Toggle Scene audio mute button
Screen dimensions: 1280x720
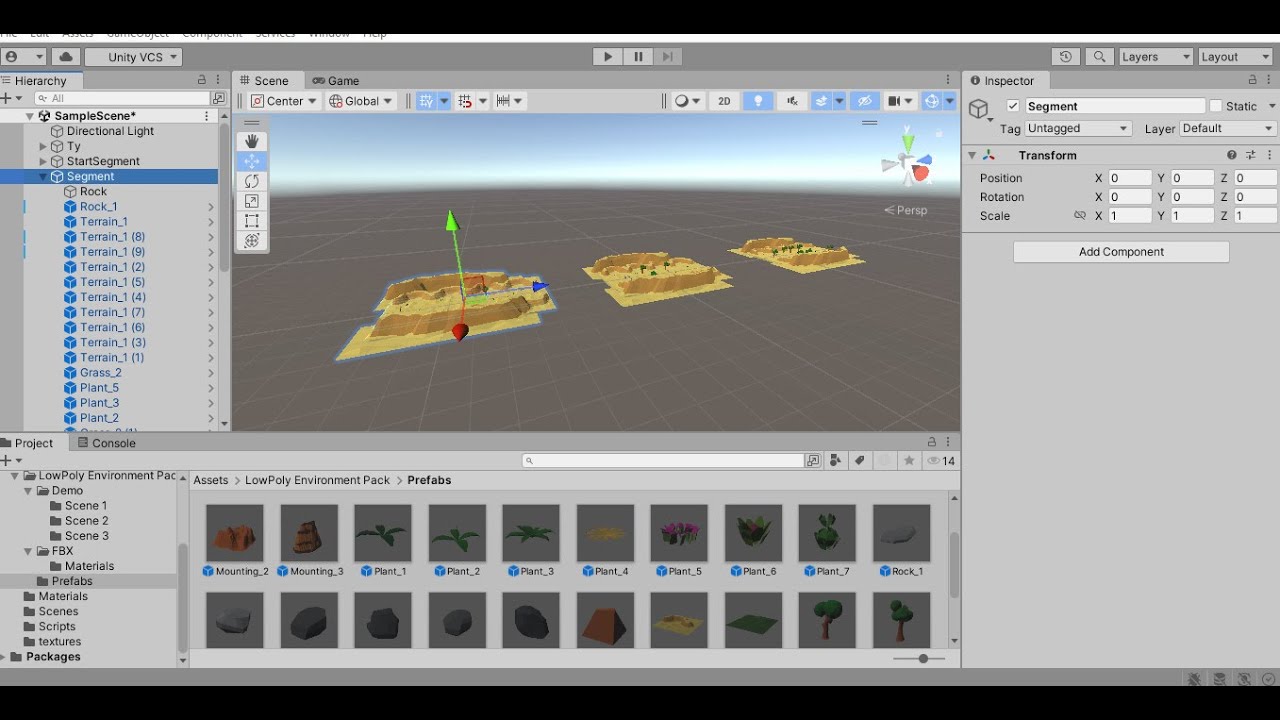click(792, 101)
